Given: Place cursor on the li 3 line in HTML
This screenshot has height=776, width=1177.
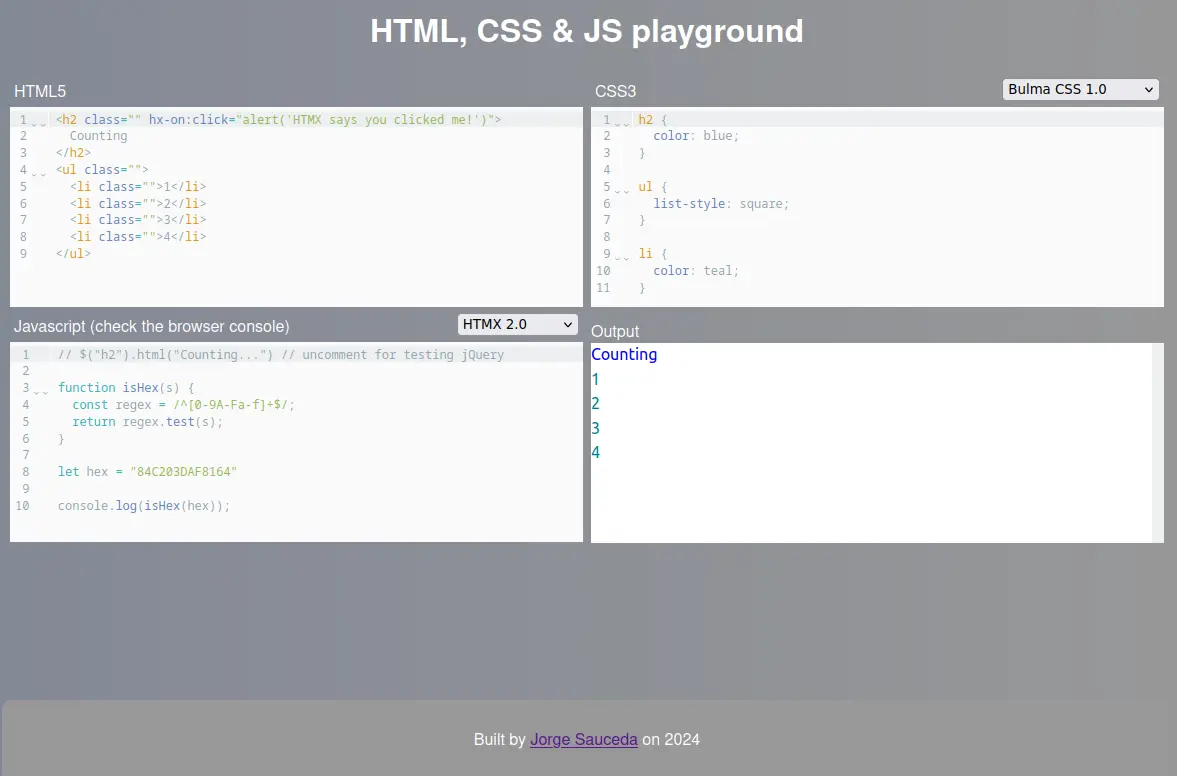Looking at the screenshot, I should point(138,220).
